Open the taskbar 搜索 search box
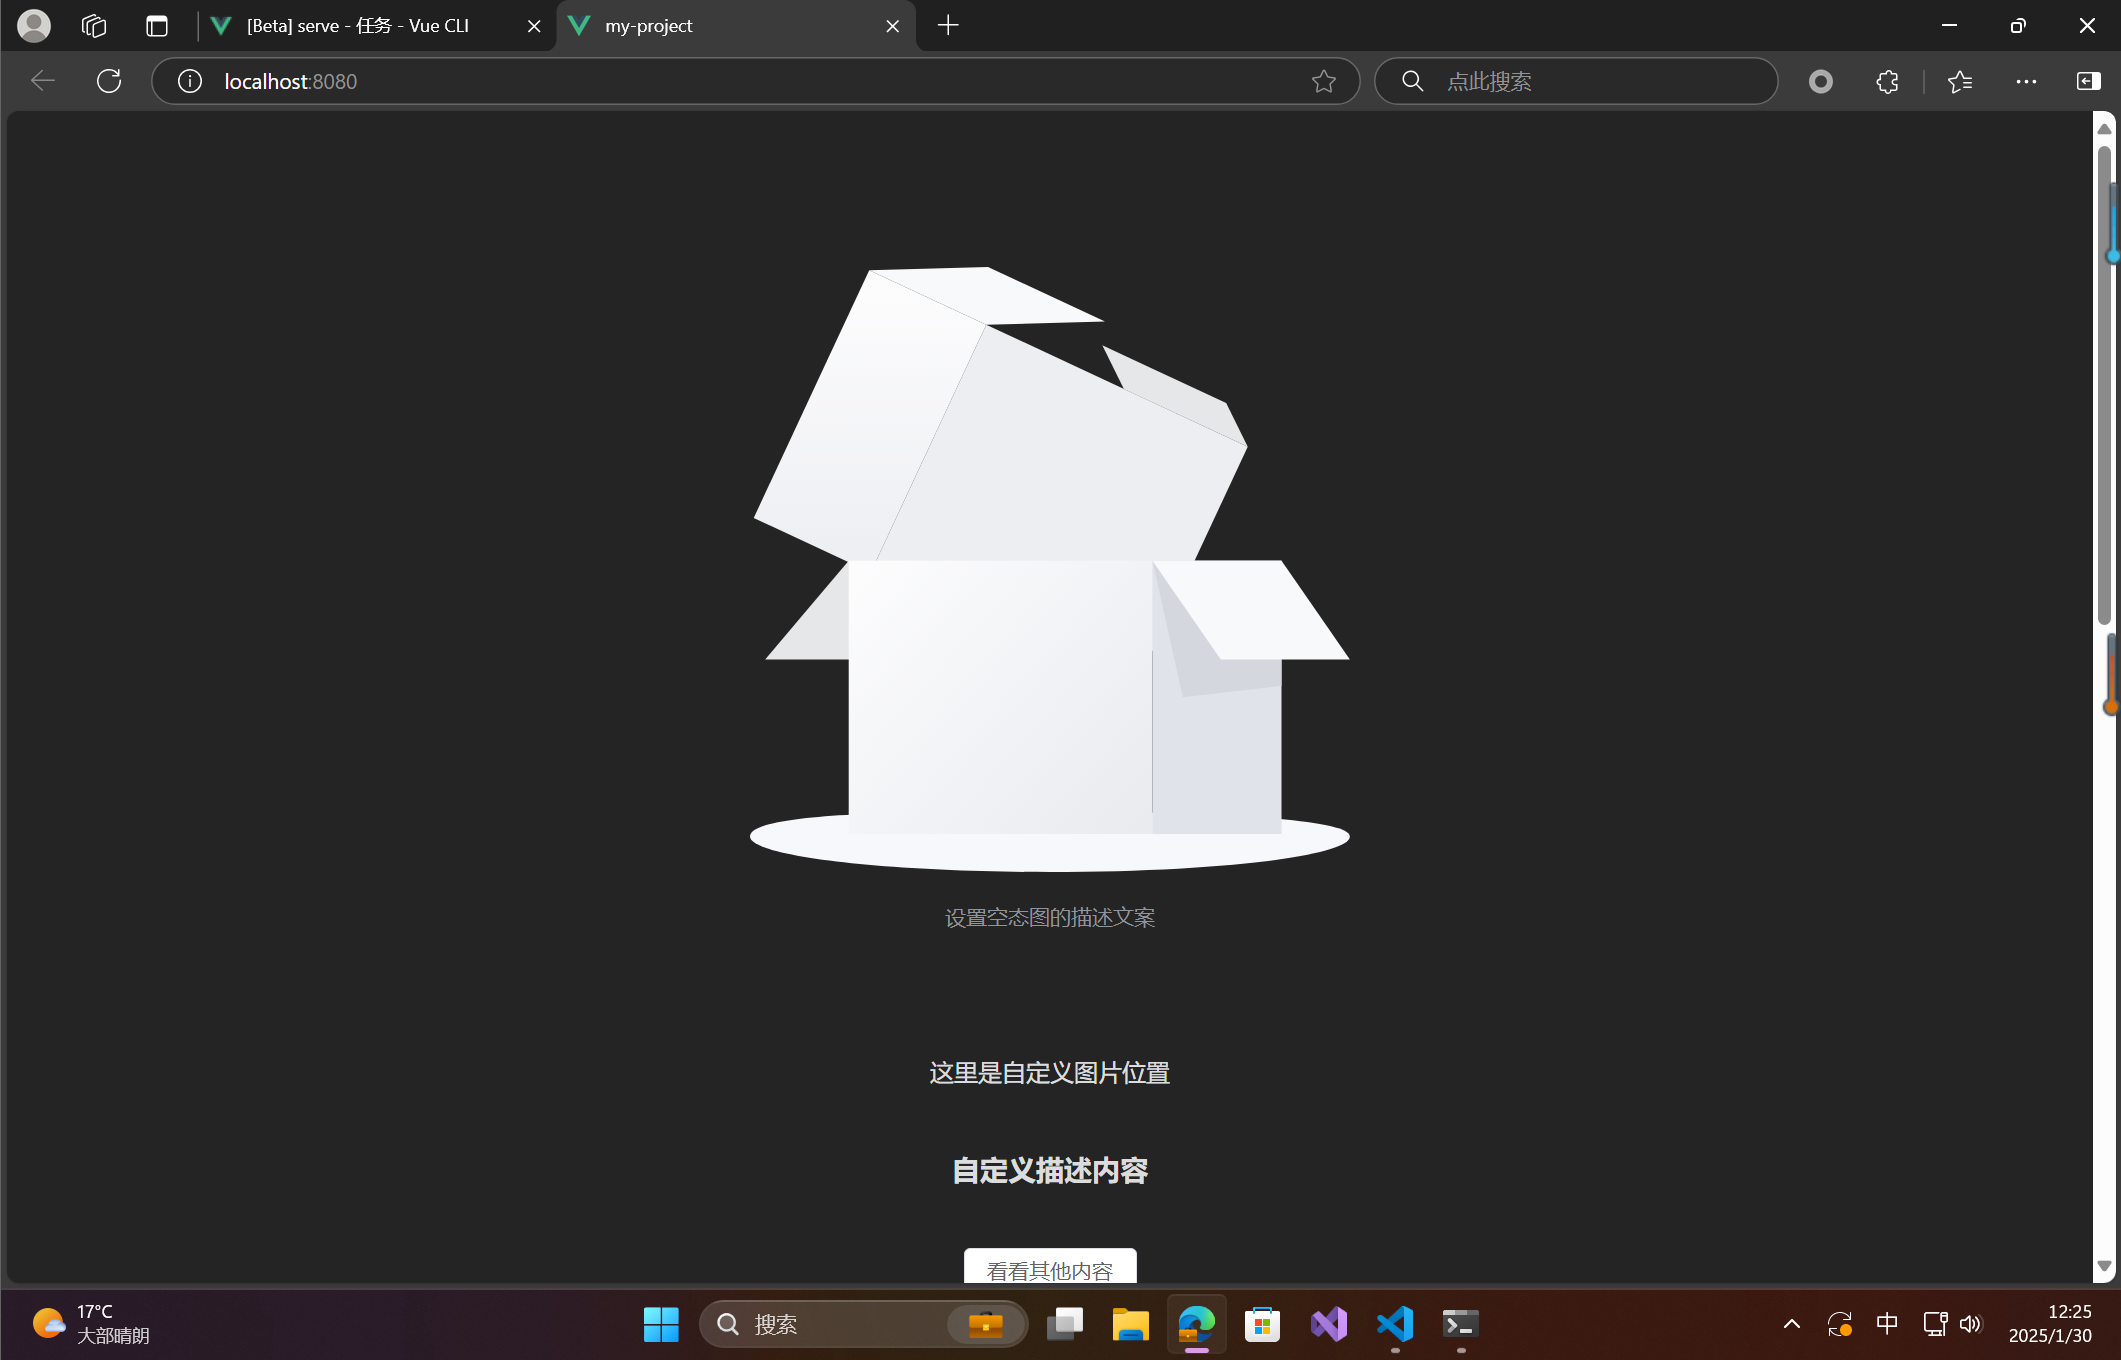This screenshot has width=2121, height=1360. (x=864, y=1325)
